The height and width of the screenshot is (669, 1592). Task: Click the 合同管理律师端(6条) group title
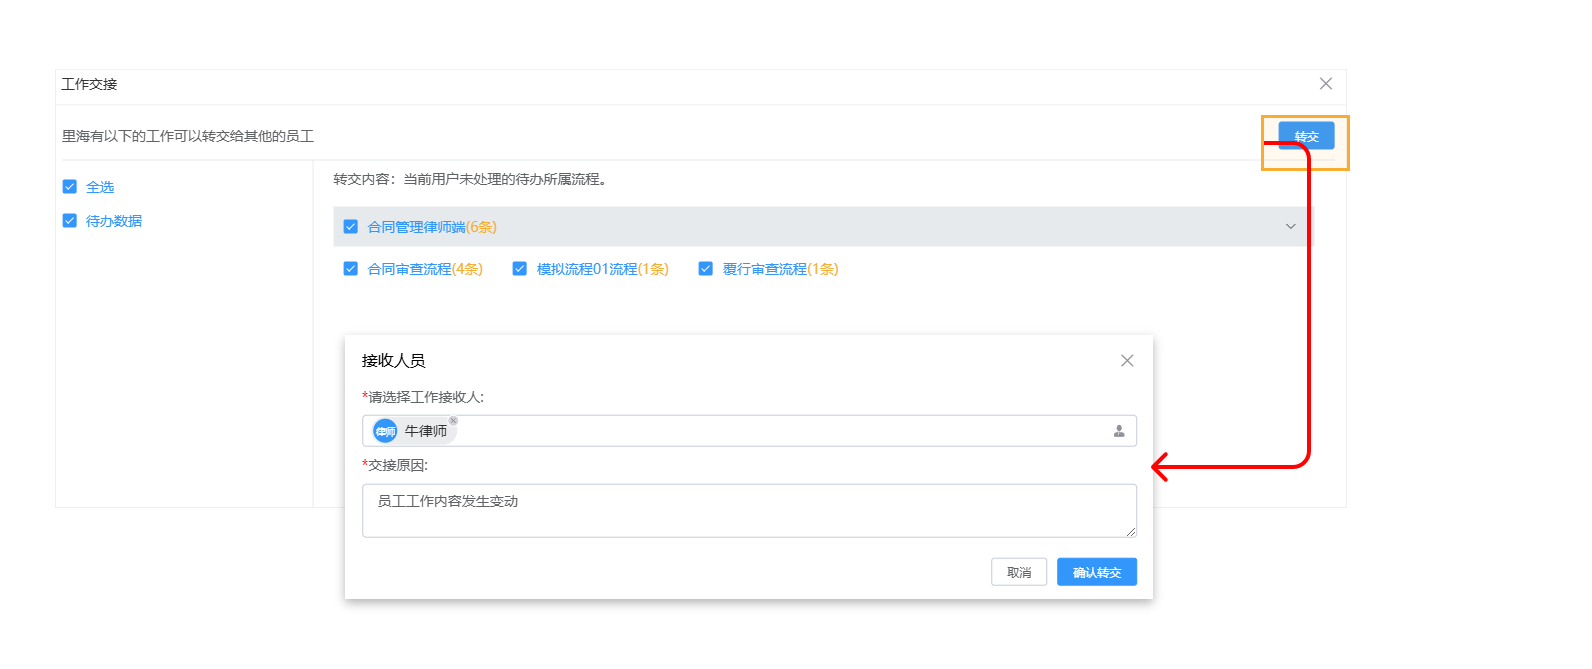click(432, 227)
